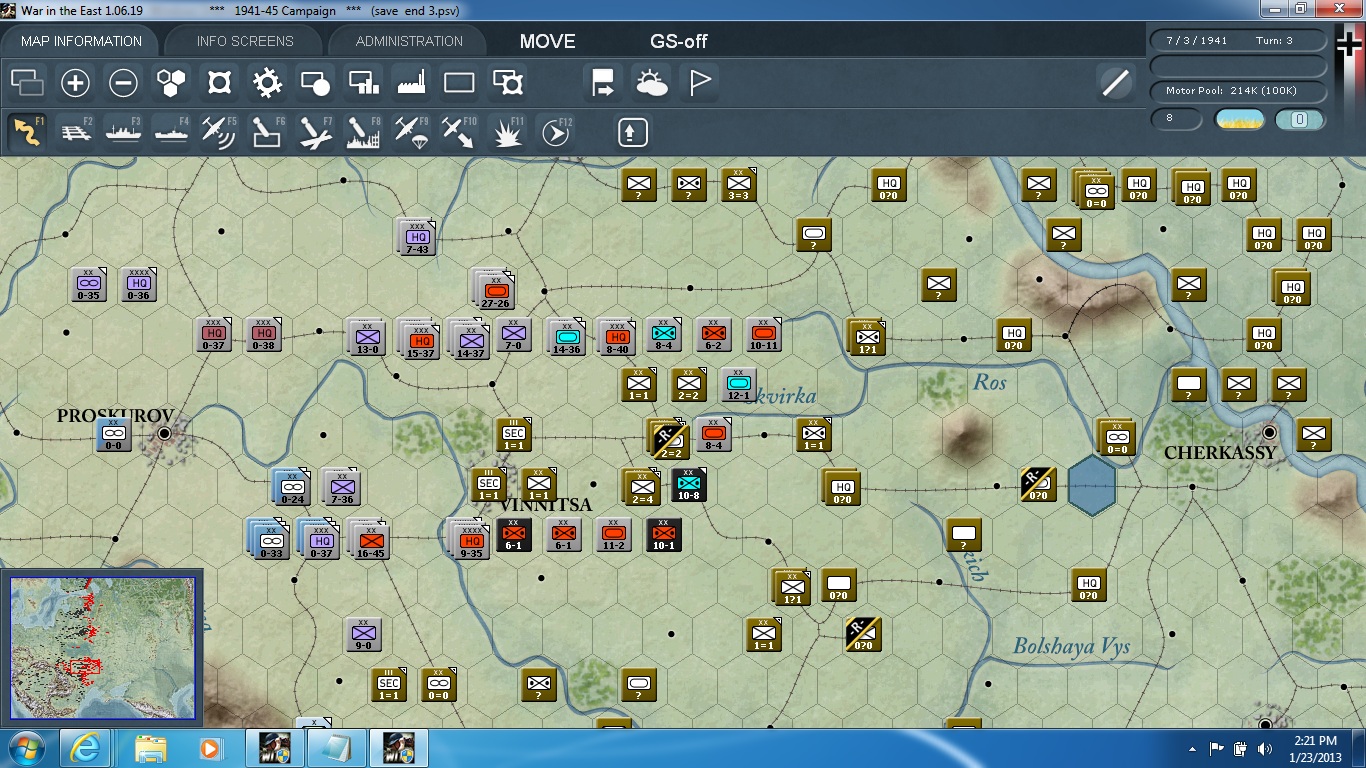Select Bomb City F8 icon
Image resolution: width=1366 pixels, height=768 pixels.
(x=364, y=132)
